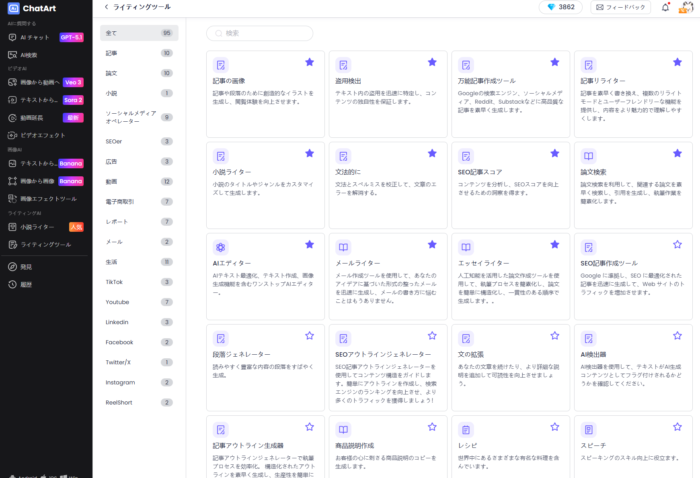Unfavorite the 文法的に card star
Image resolution: width=700 pixels, height=478 pixels.
point(432,153)
